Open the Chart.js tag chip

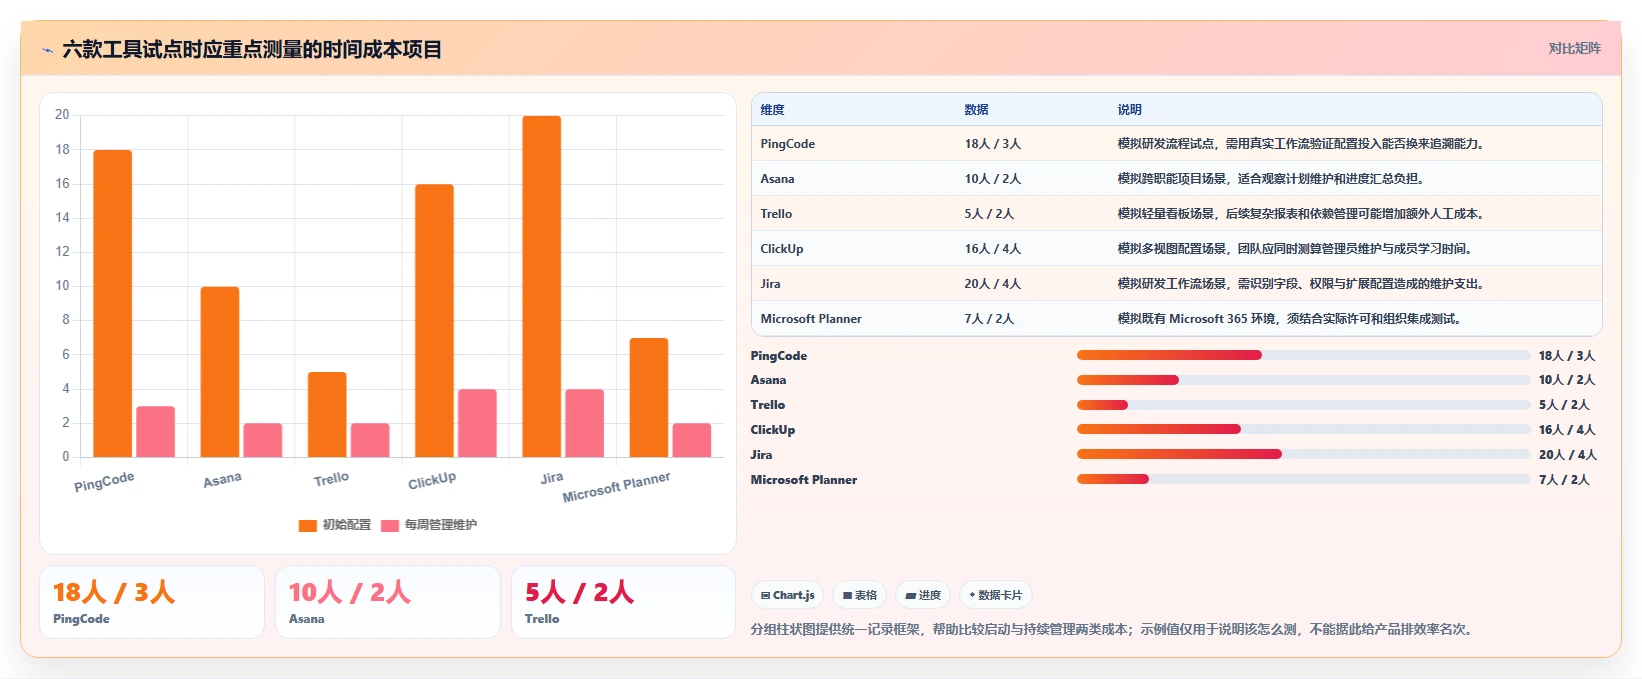pos(787,595)
